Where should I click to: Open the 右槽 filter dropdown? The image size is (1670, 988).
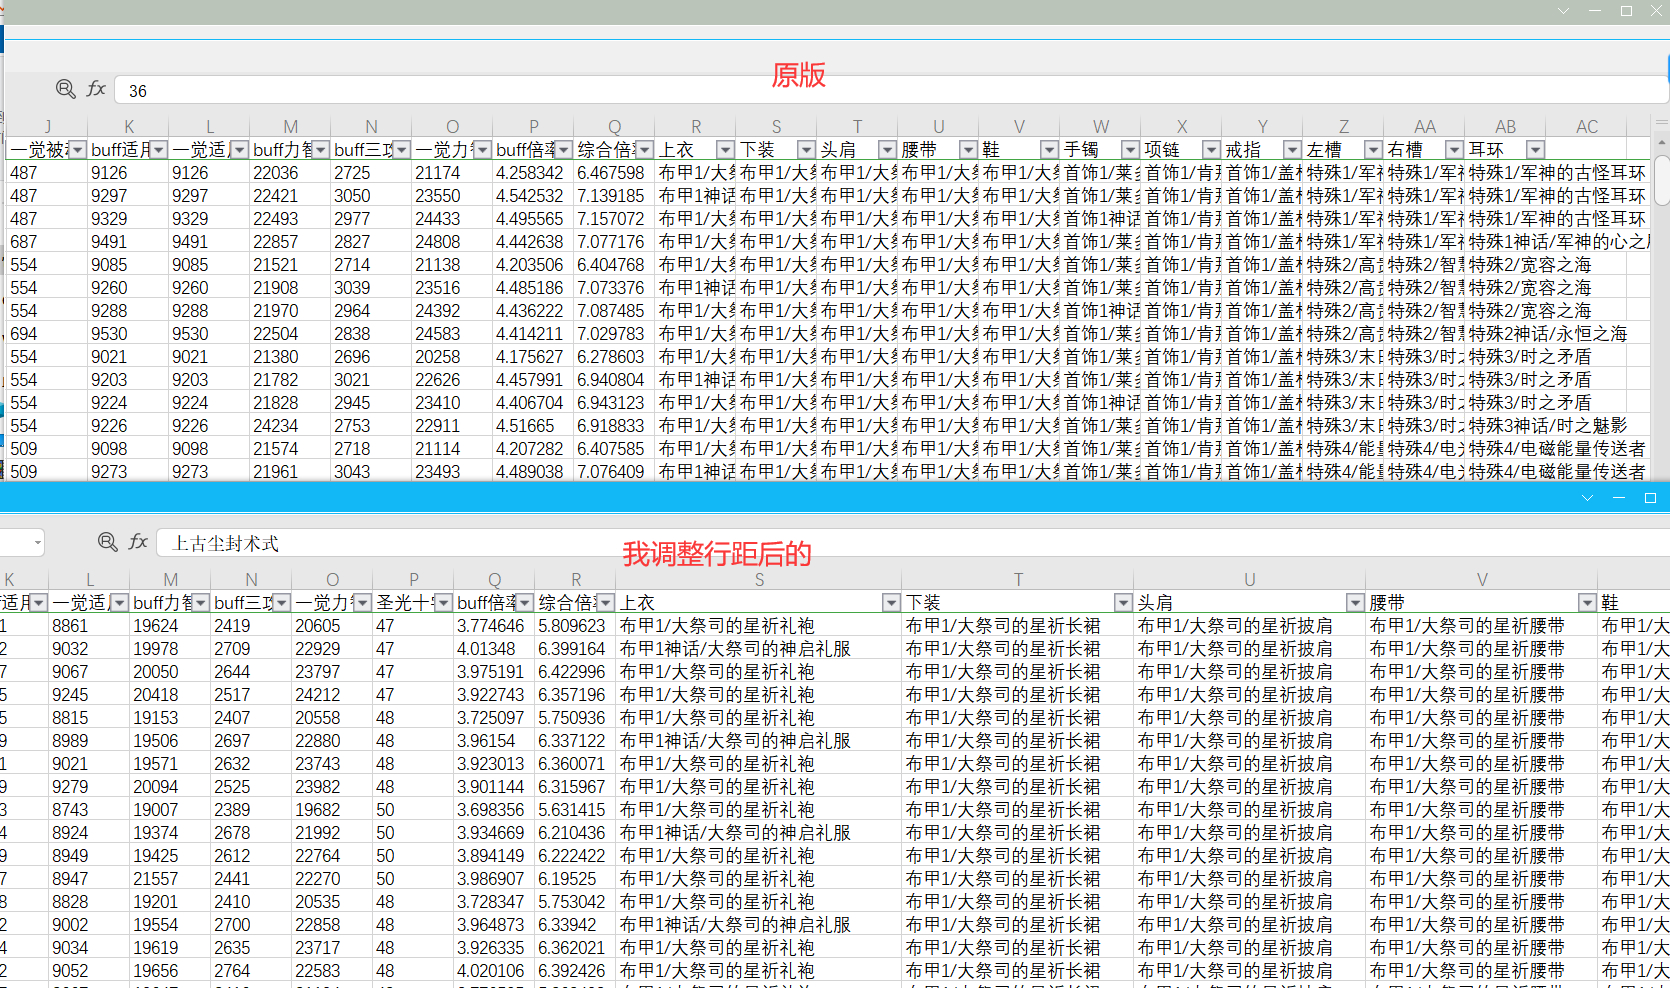click(1454, 150)
